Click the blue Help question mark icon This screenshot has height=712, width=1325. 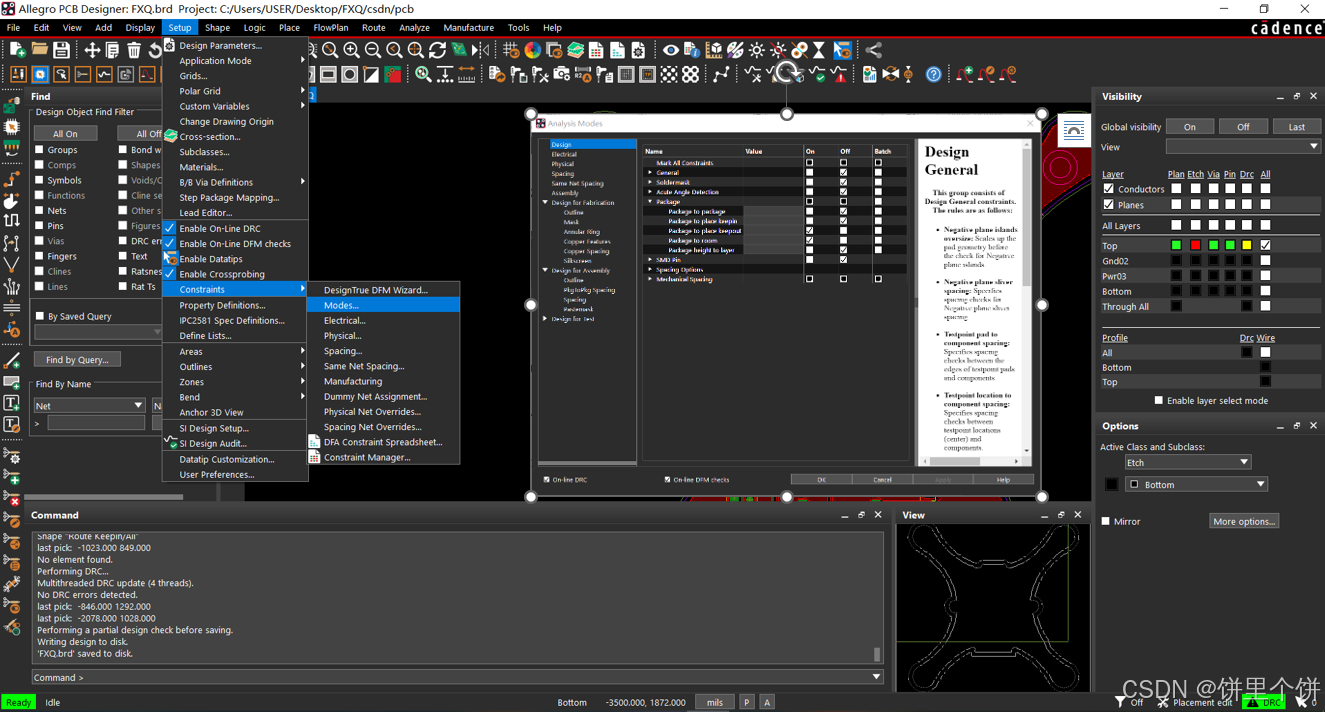pos(933,74)
